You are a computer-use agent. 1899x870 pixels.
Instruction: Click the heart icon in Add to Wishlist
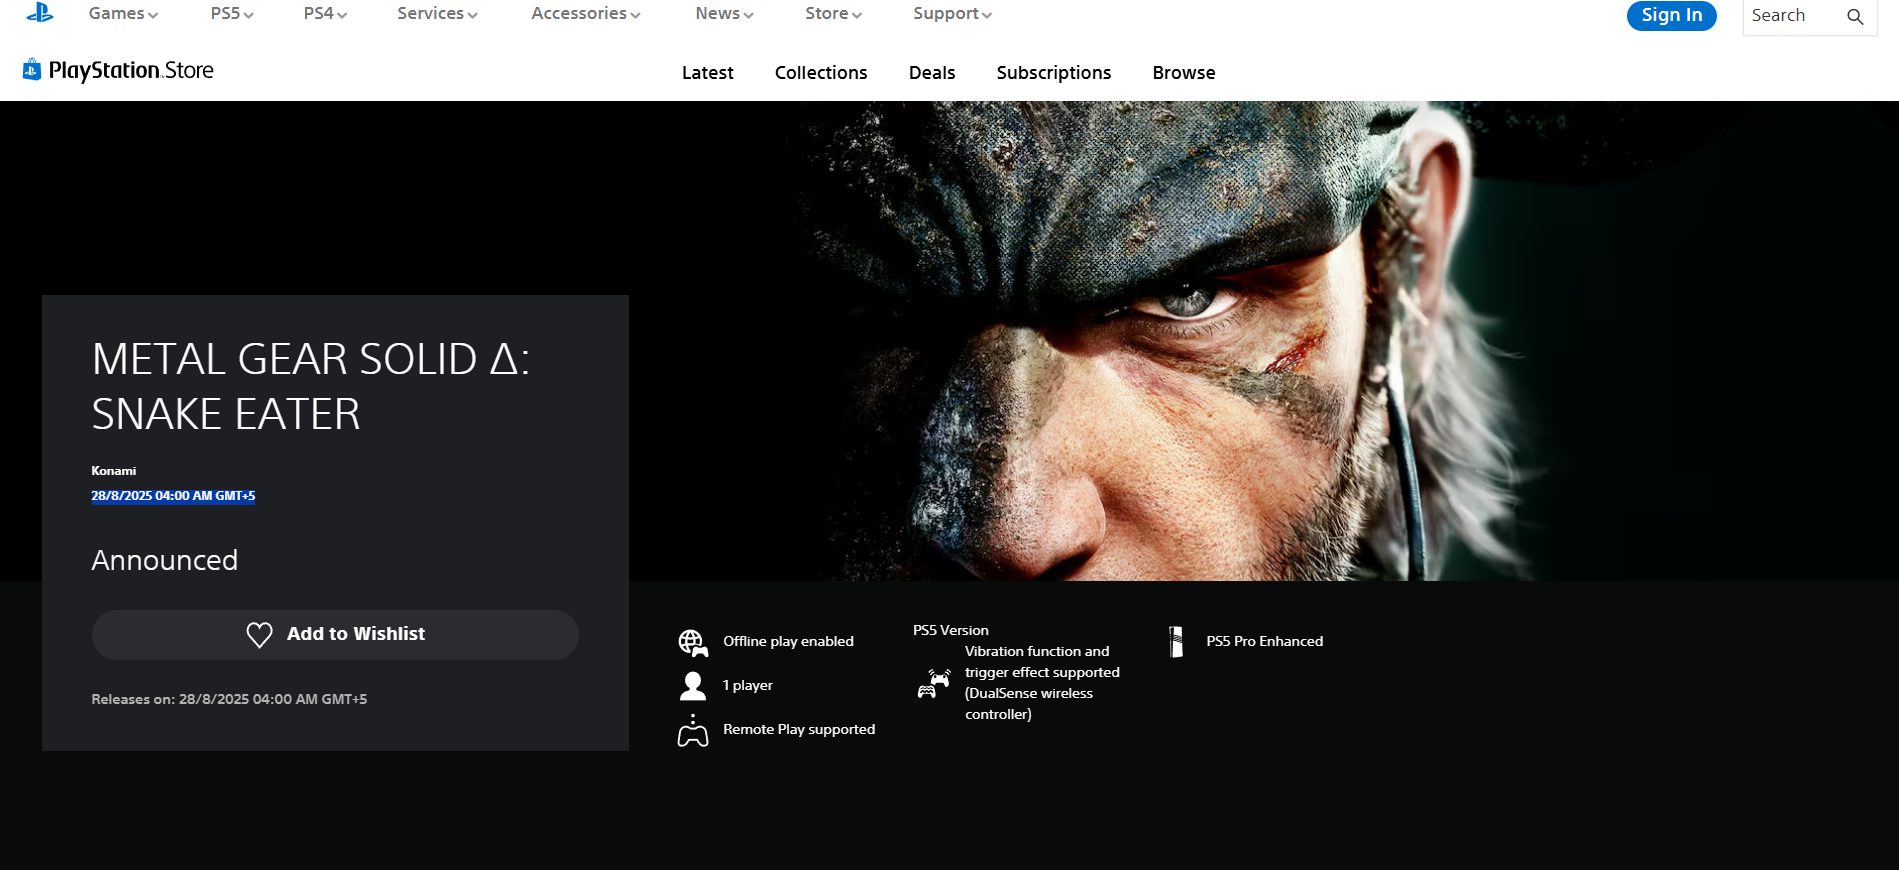[259, 635]
